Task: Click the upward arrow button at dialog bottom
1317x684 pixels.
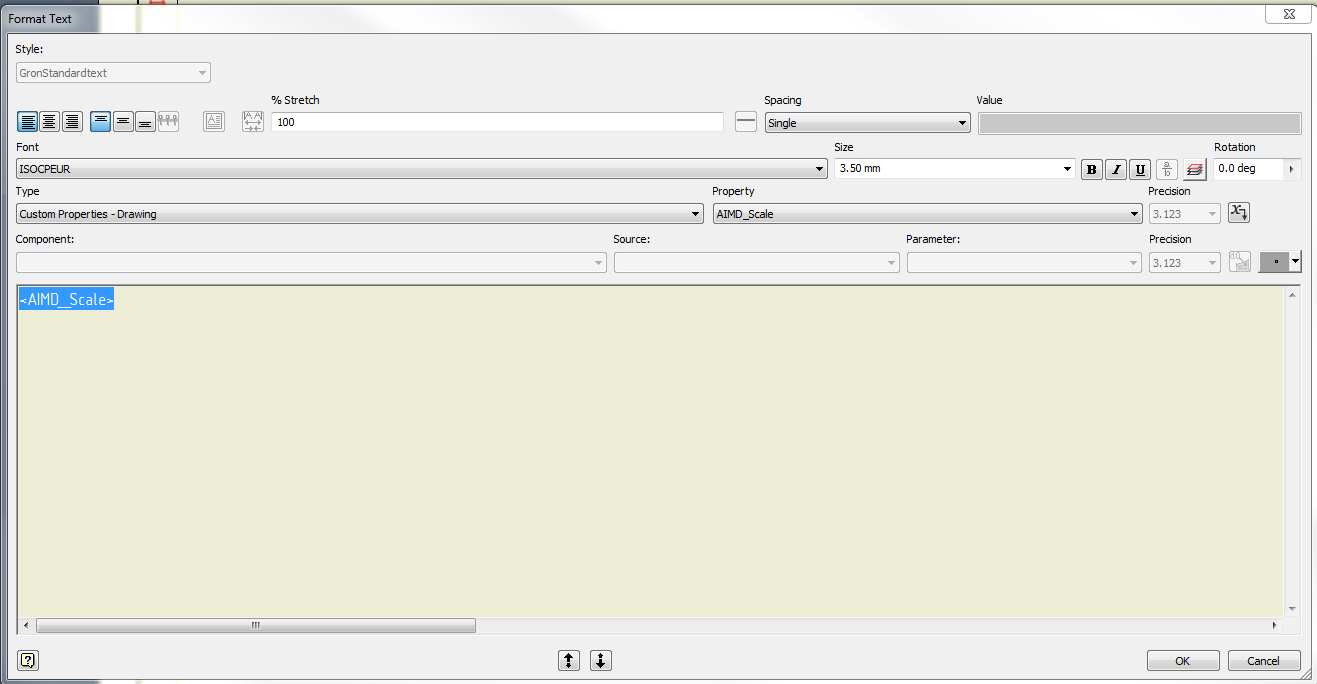Action: pos(569,660)
